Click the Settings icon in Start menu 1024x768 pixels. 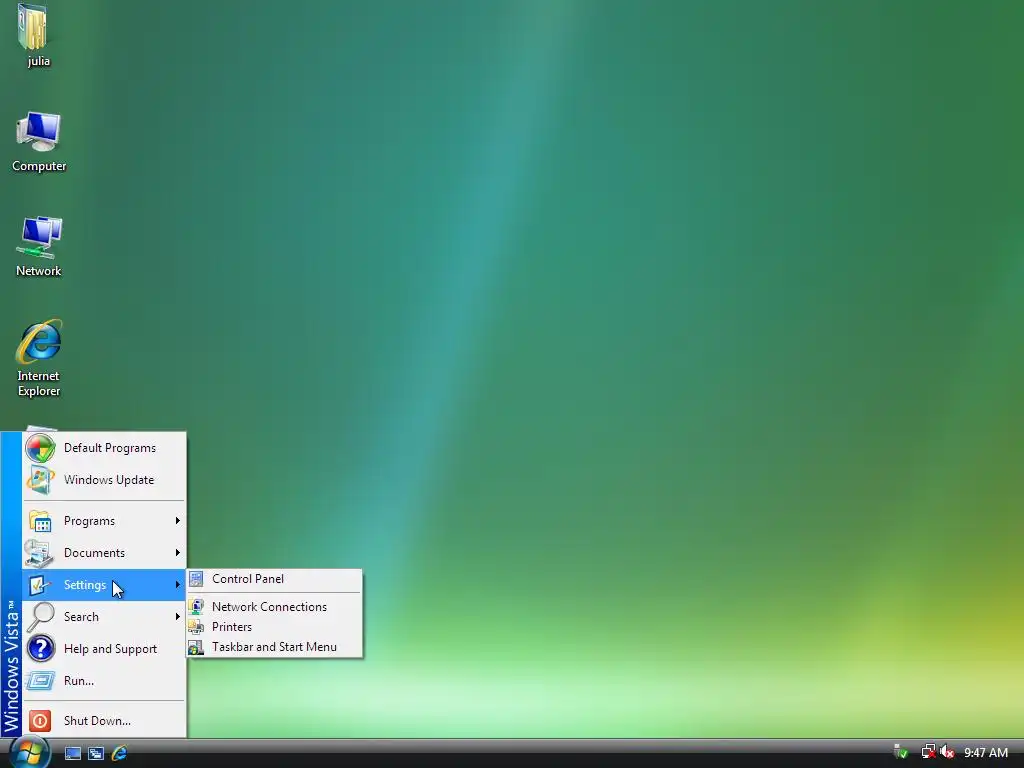point(39,585)
